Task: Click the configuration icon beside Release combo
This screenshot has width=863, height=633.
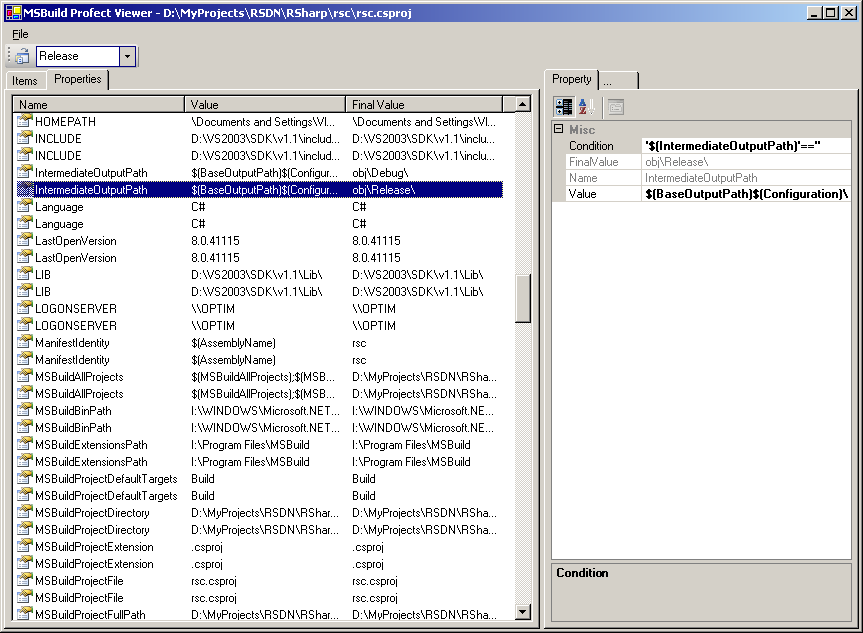Action: coord(22,57)
